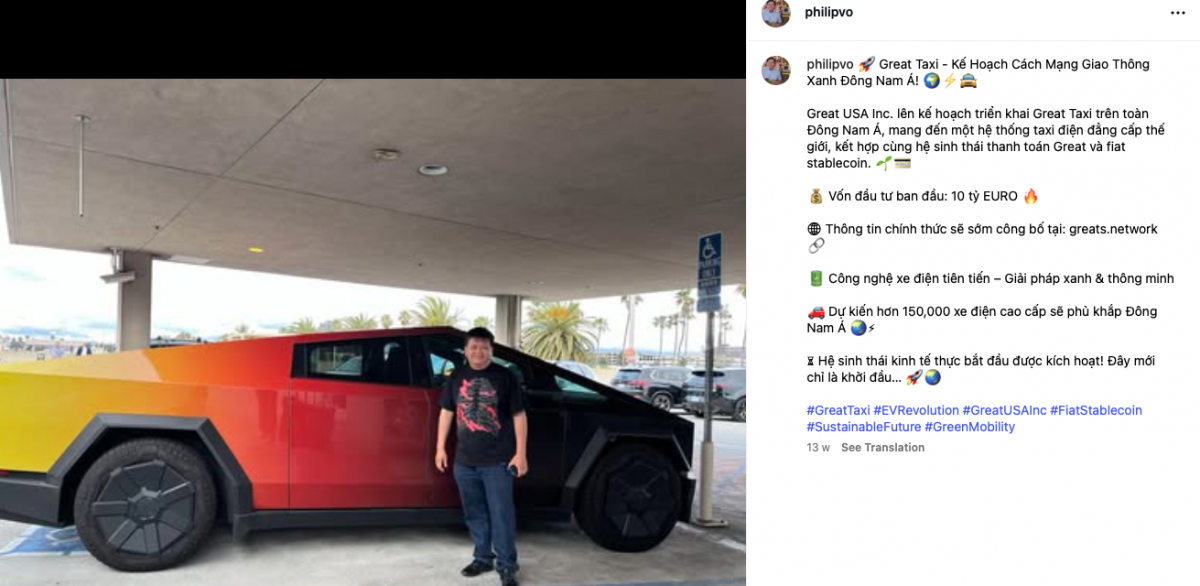Open the #GreenMobility hashtag
Screen dimensions: 1200x586
969,427
